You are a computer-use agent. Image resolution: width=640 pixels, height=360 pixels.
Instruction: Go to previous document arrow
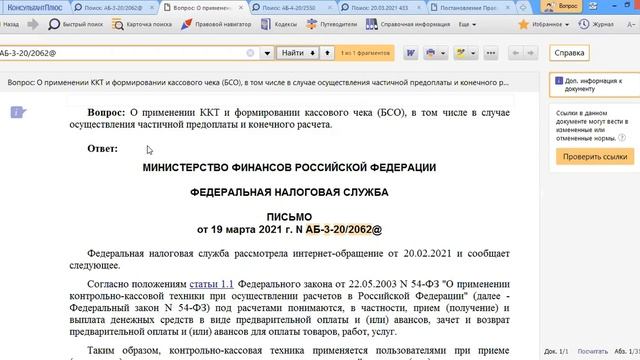tap(516, 53)
